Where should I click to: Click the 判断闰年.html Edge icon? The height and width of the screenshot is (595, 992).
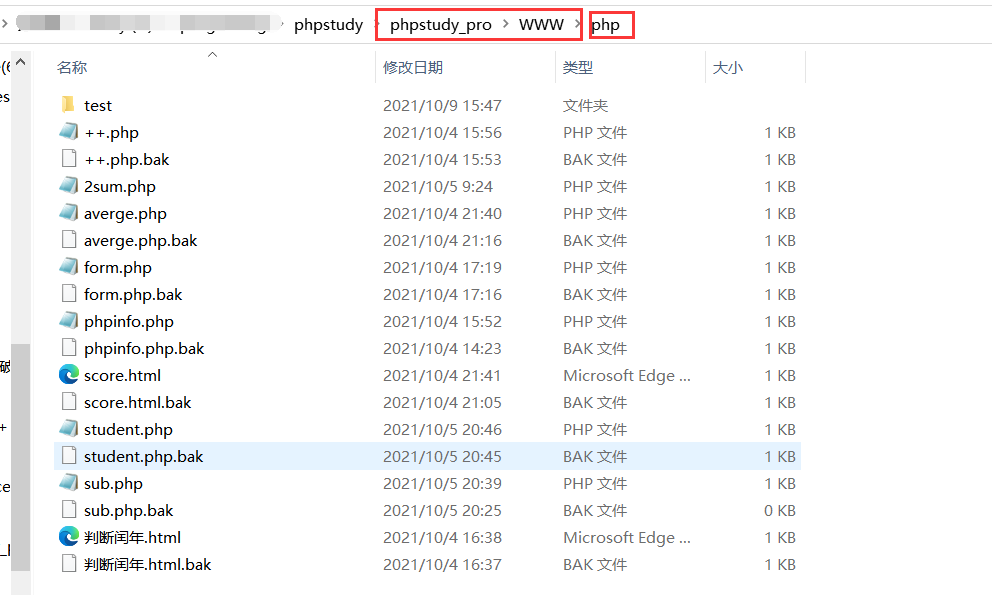[68, 537]
